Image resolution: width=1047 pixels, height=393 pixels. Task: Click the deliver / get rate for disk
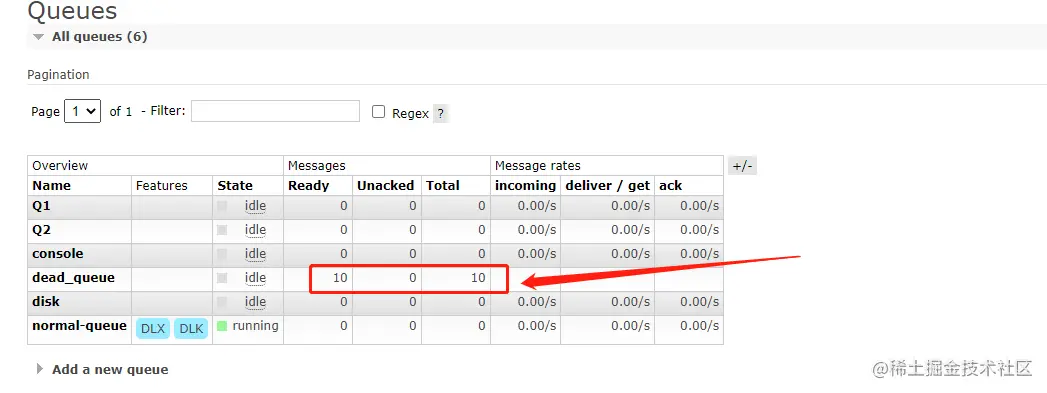630,302
